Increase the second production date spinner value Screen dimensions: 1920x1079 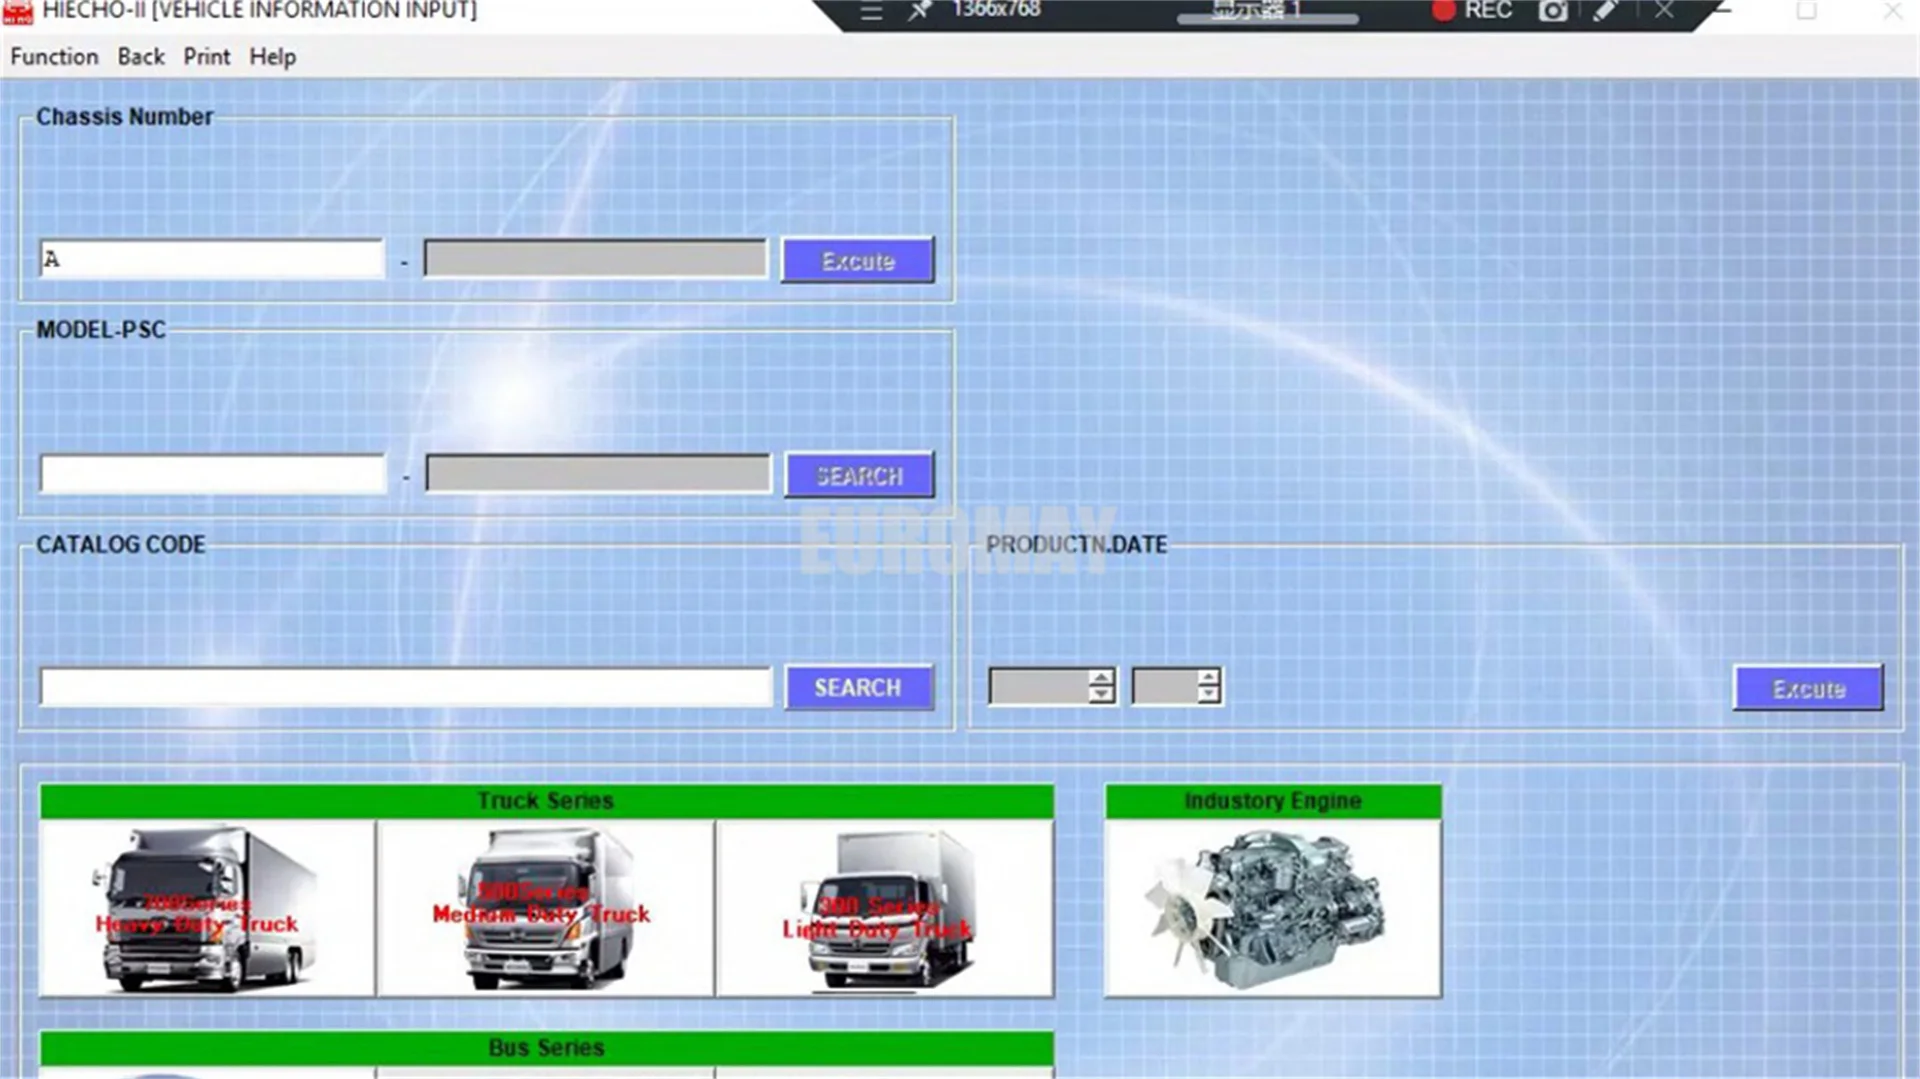tap(1209, 677)
